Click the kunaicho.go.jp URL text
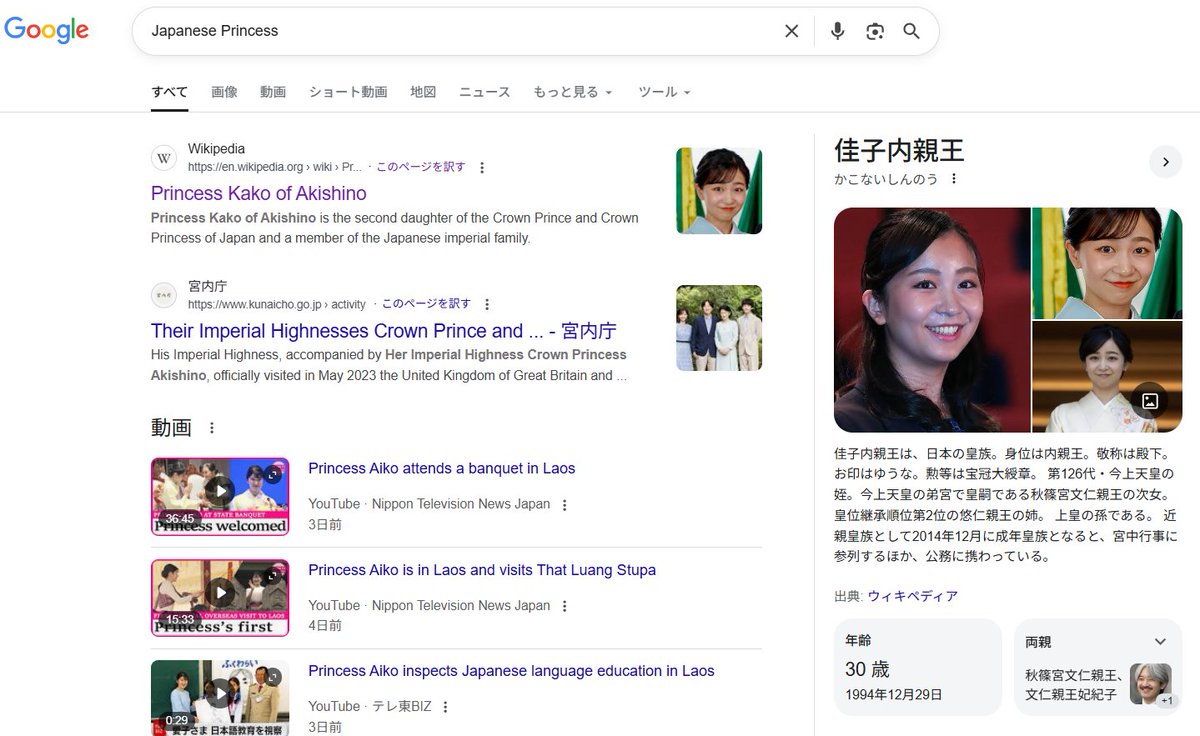Screen dimensions: 1200x736 click(277, 305)
